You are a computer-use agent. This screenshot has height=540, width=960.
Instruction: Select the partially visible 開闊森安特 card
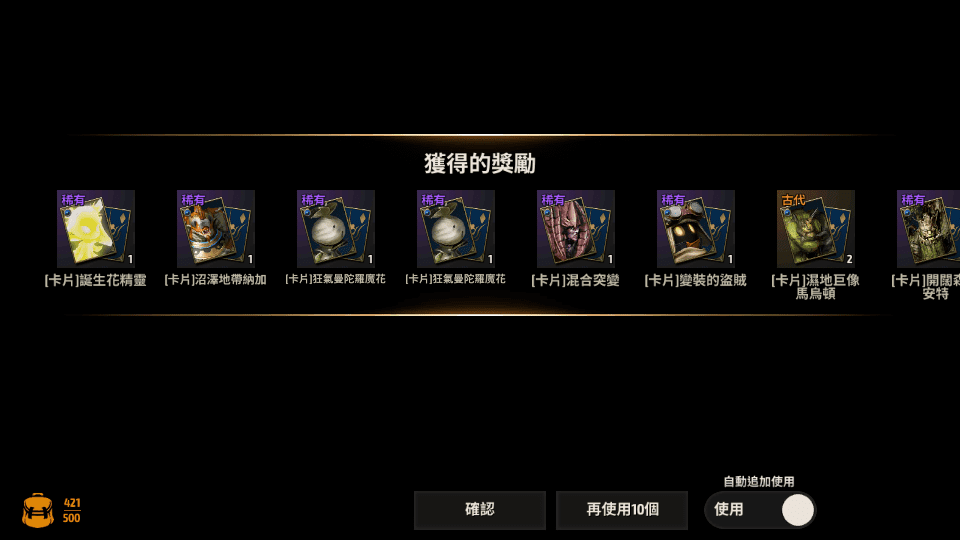(928, 228)
